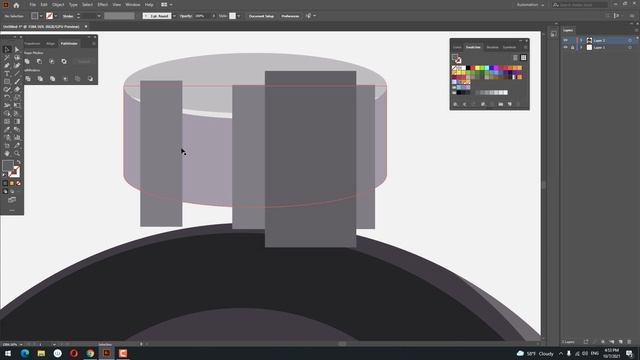Click the Preferences button
640x360 pixels.
pyautogui.click(x=290, y=16)
